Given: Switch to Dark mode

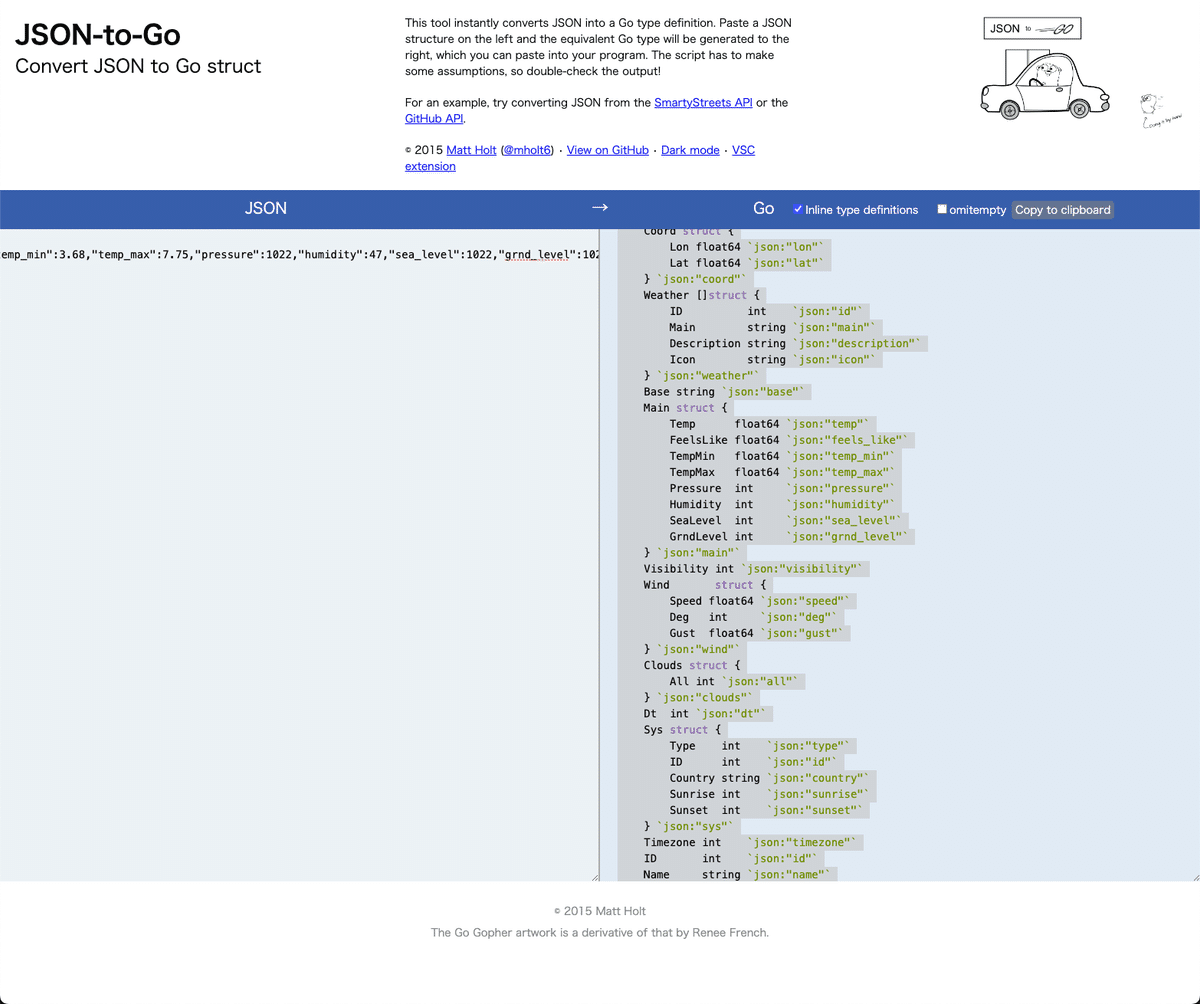Looking at the screenshot, I should point(690,150).
